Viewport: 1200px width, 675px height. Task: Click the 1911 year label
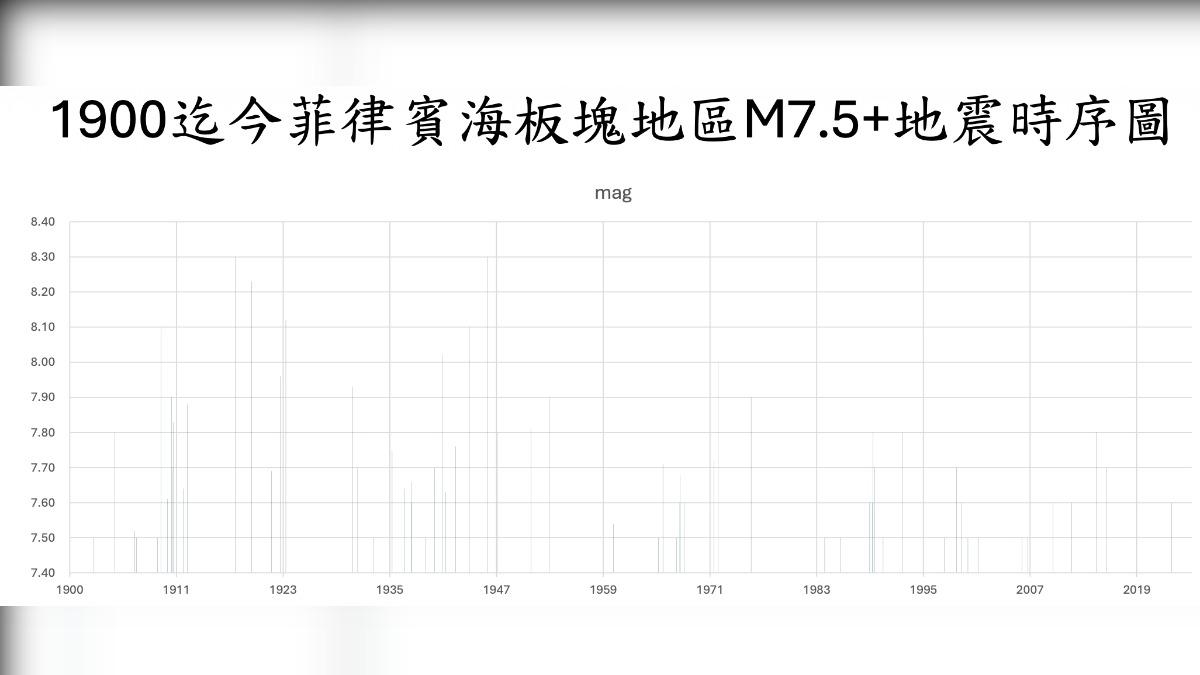click(176, 590)
